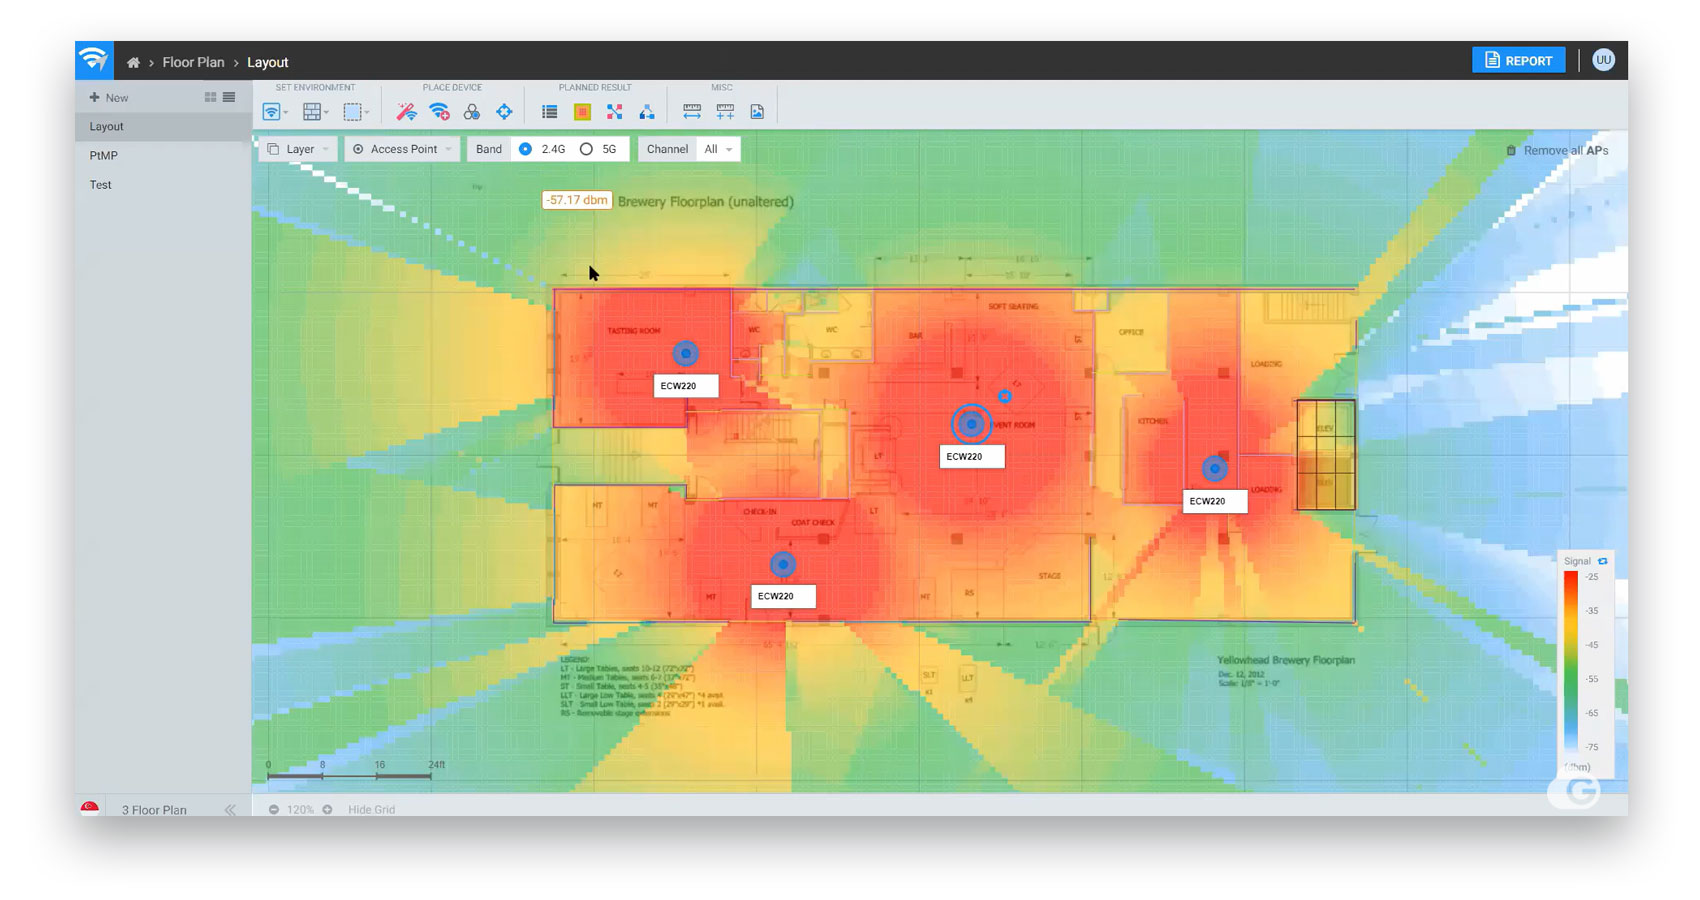
Task: Select the 2.4G band radio button
Action: click(x=525, y=149)
